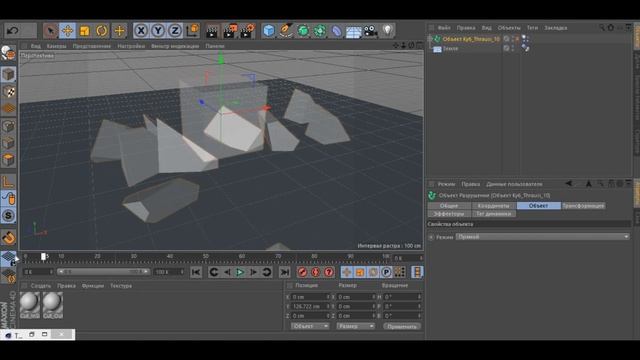Add a Cube primitive object
Image resolution: width=640 pixels, height=360 pixels.
(269, 31)
